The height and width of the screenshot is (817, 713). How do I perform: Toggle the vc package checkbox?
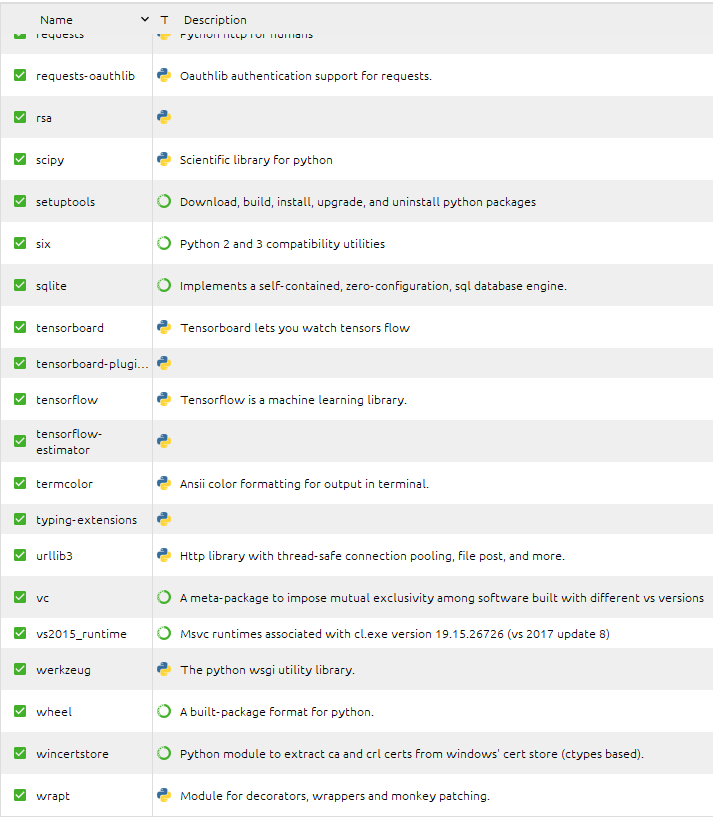20,597
